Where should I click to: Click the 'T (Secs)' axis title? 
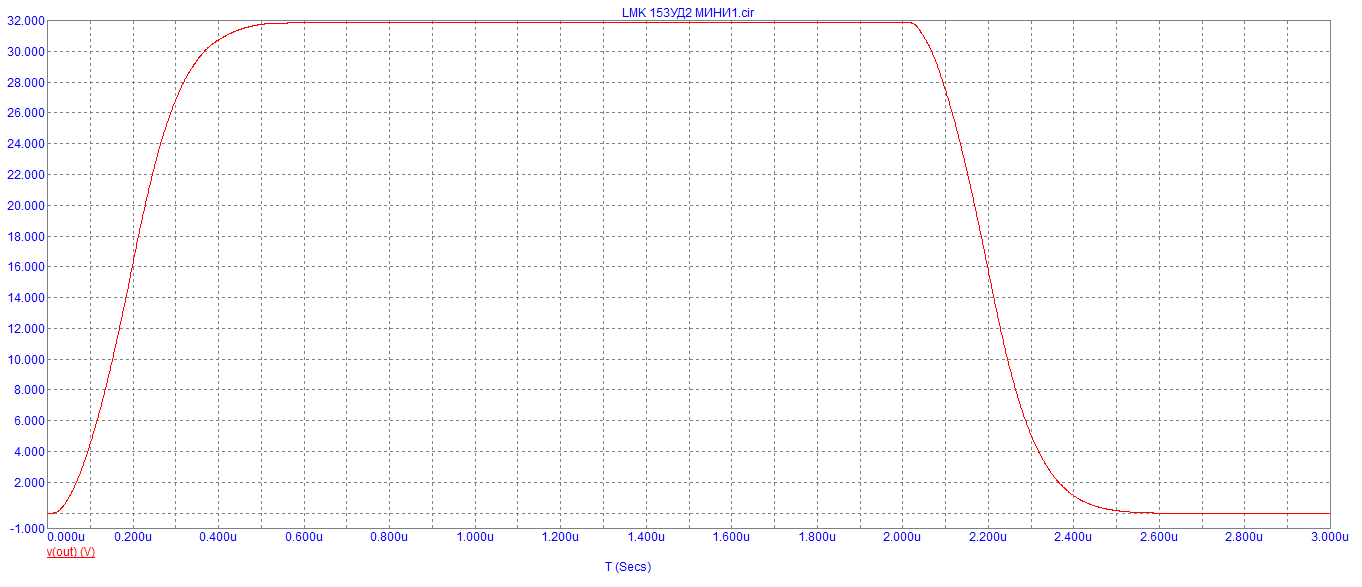(628, 567)
